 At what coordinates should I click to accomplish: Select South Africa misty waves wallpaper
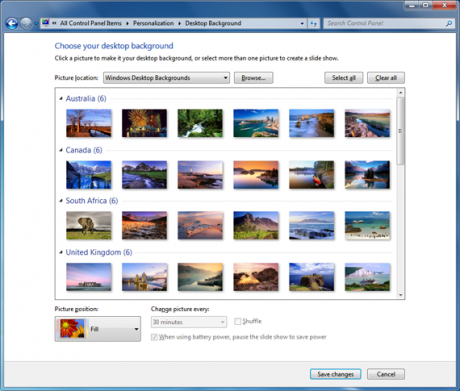(x=311, y=225)
